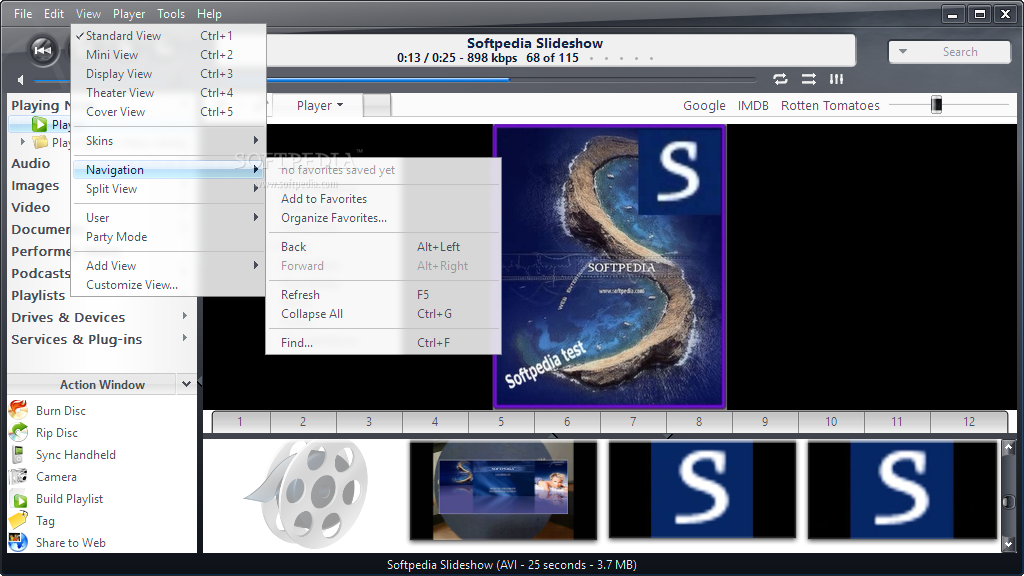Screen dimensions: 1024x576
Task: Adjust the thumbnail size slider
Action: (936, 104)
